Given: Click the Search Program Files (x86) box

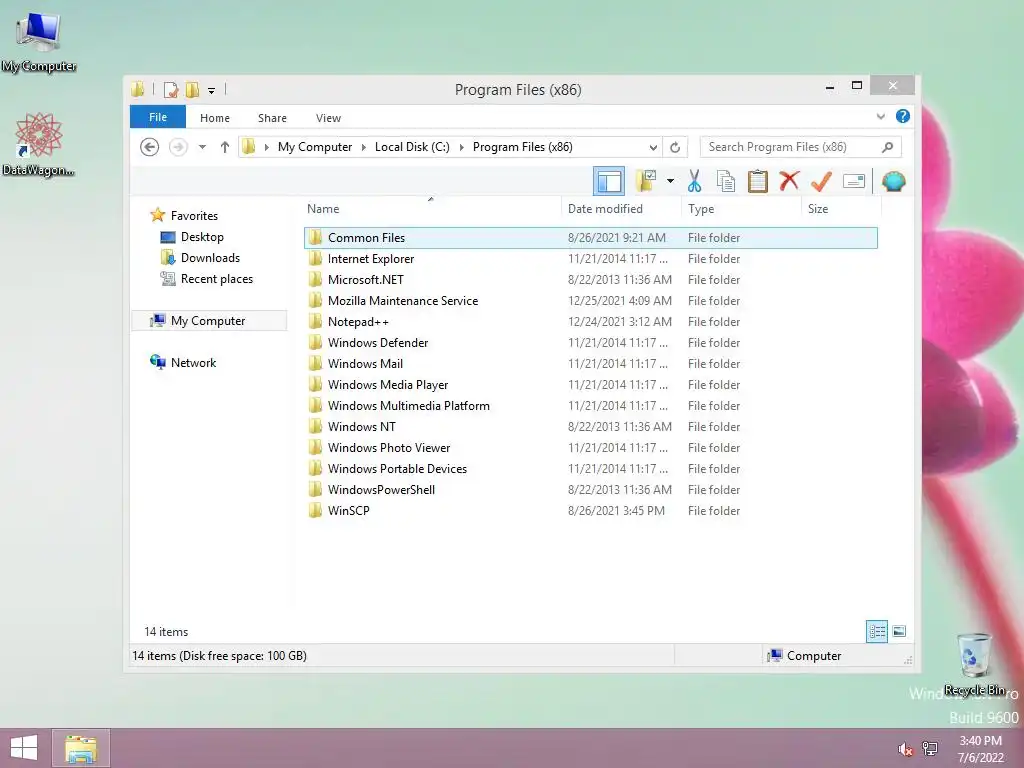Looking at the screenshot, I should point(801,147).
